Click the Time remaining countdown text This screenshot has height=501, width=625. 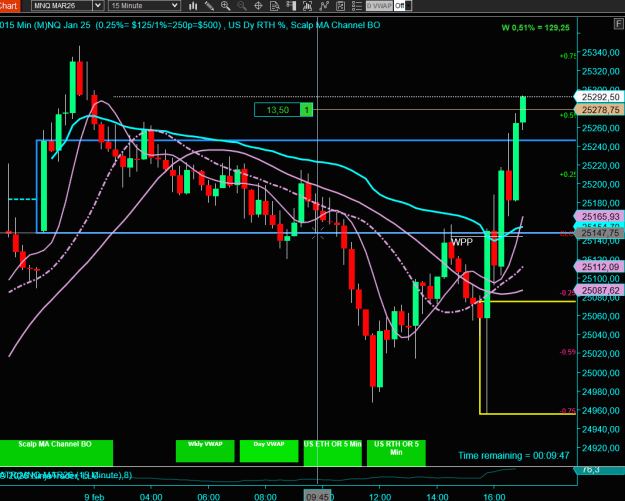pyautogui.click(x=513, y=455)
